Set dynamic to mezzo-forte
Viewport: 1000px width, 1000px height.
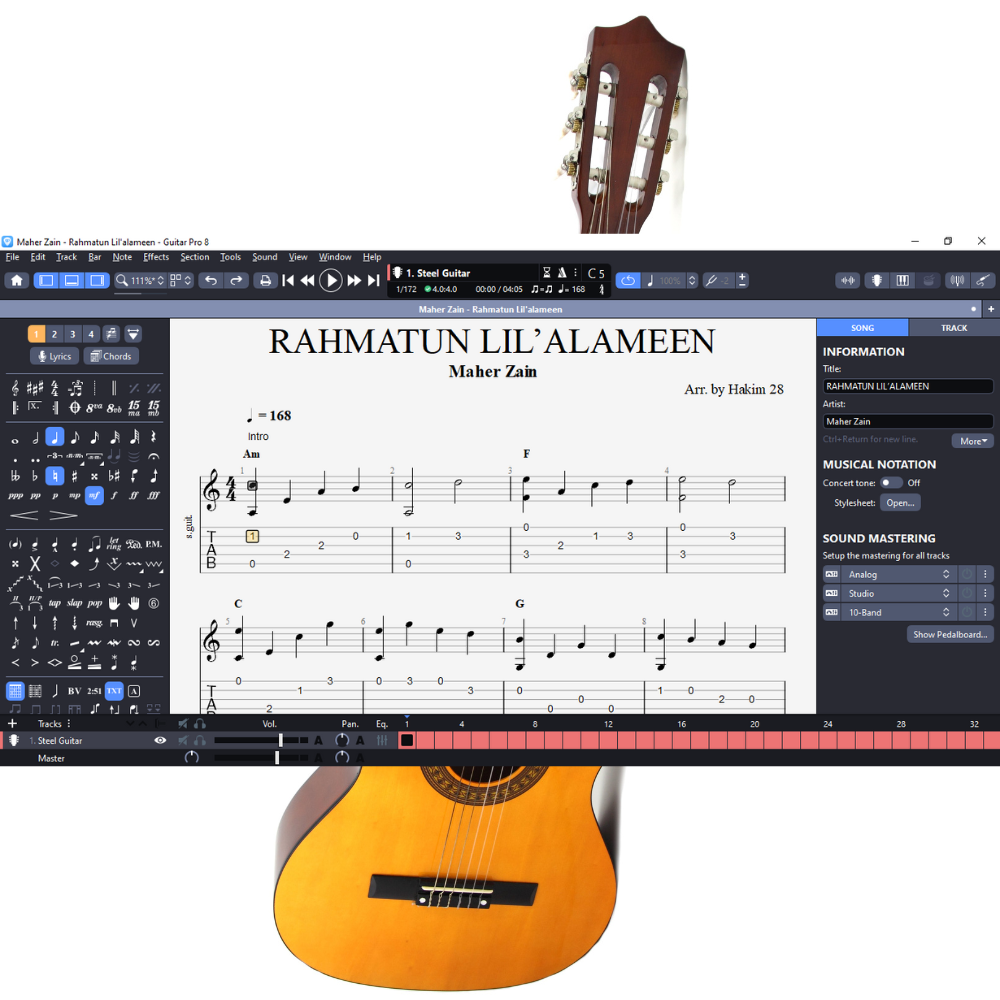(94, 496)
